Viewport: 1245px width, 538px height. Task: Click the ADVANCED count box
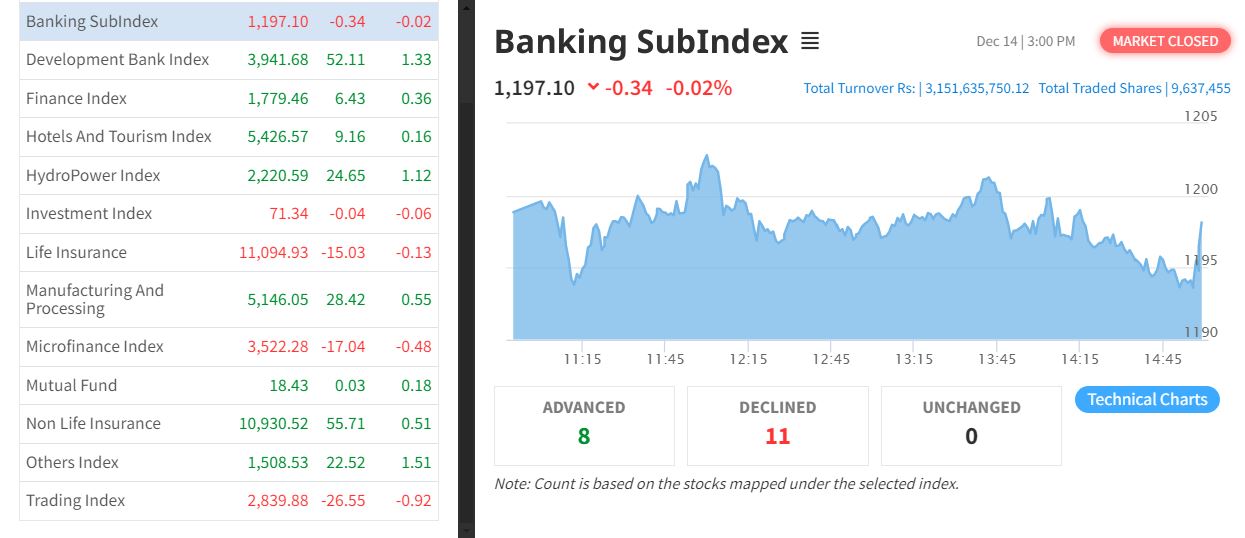click(584, 425)
